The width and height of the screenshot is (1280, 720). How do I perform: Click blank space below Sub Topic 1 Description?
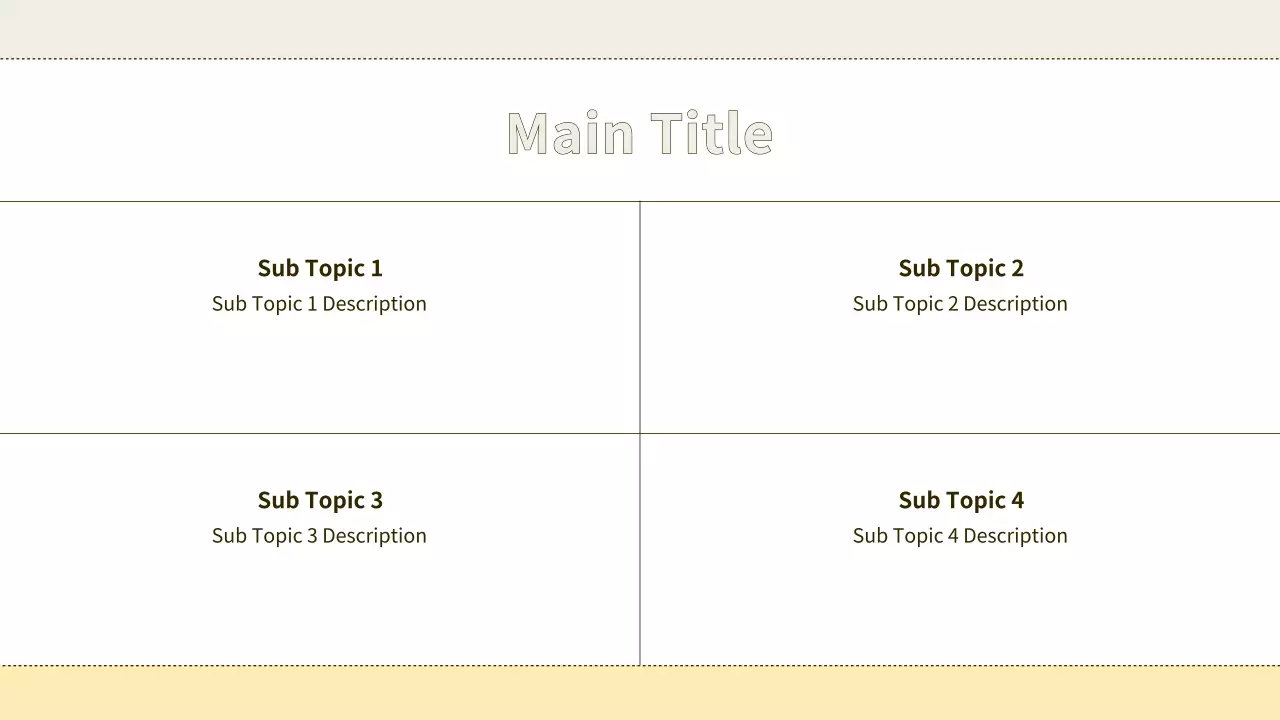(320, 375)
